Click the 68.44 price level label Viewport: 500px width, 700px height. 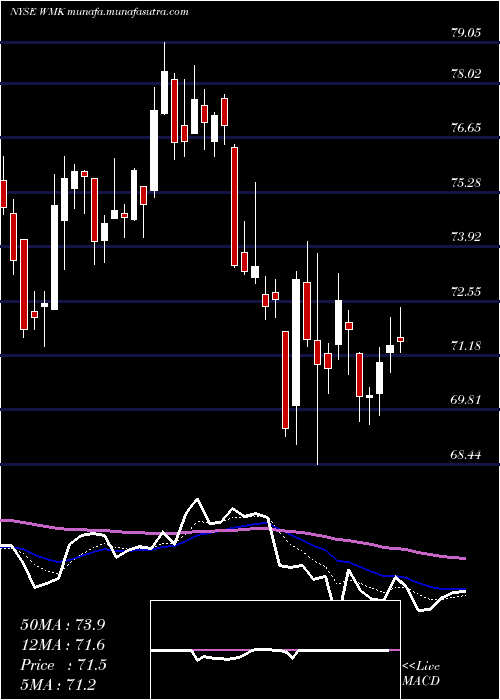(467, 455)
